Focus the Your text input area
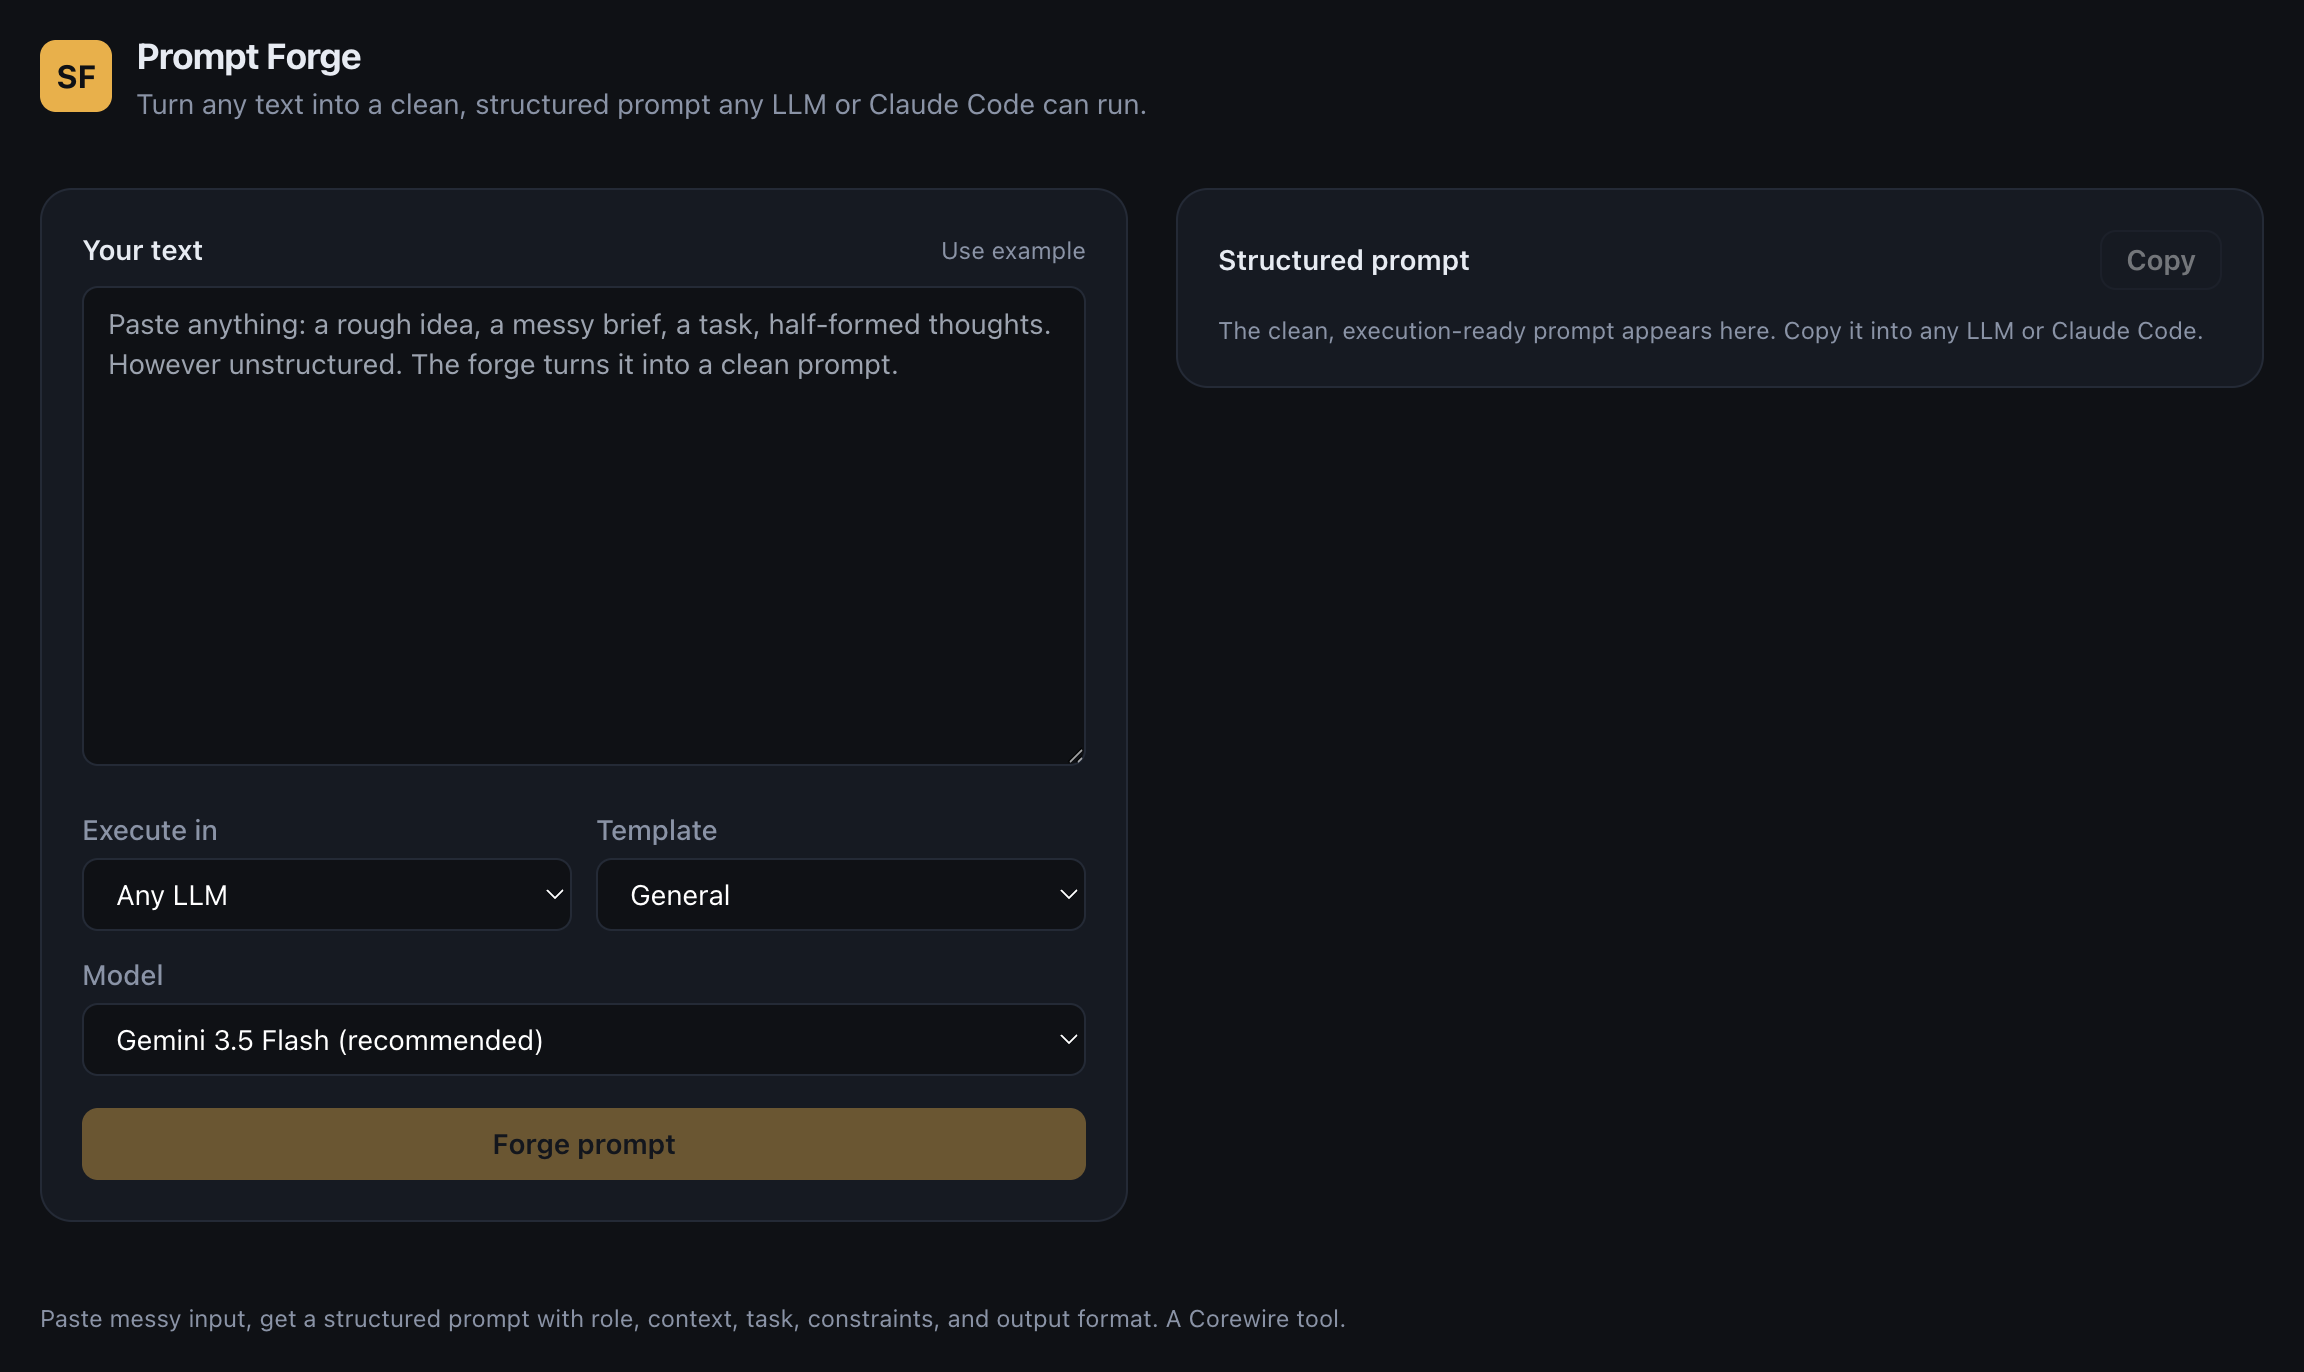Screen dimensions: 2304x1372 tap(584, 526)
